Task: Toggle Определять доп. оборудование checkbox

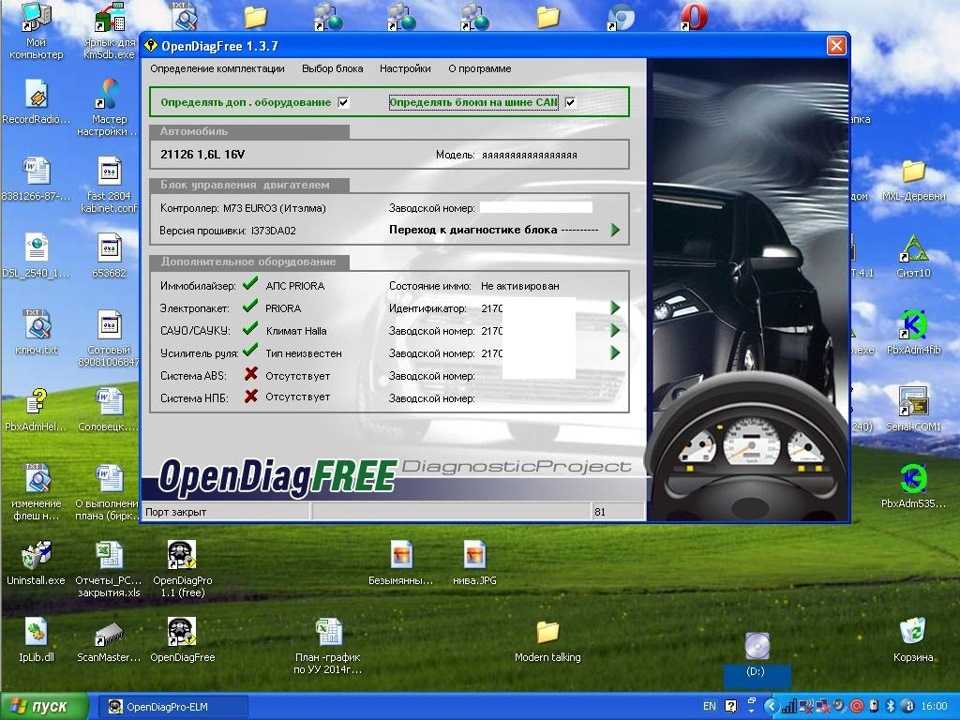Action: click(344, 102)
